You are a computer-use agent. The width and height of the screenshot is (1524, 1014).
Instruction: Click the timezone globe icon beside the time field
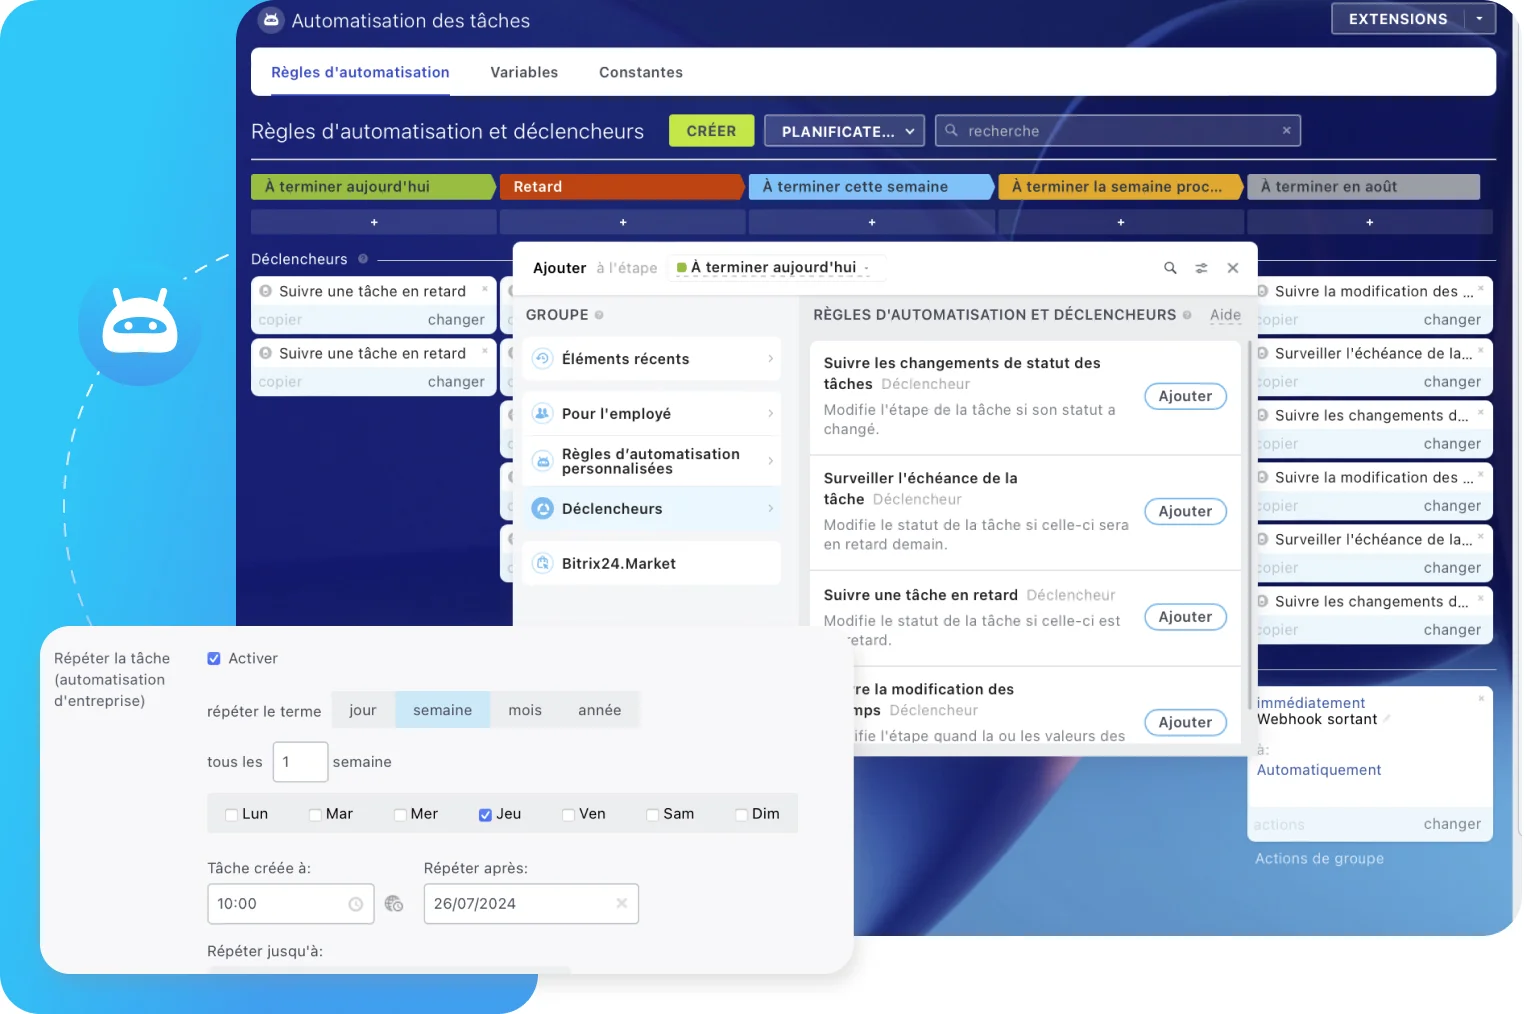394,903
